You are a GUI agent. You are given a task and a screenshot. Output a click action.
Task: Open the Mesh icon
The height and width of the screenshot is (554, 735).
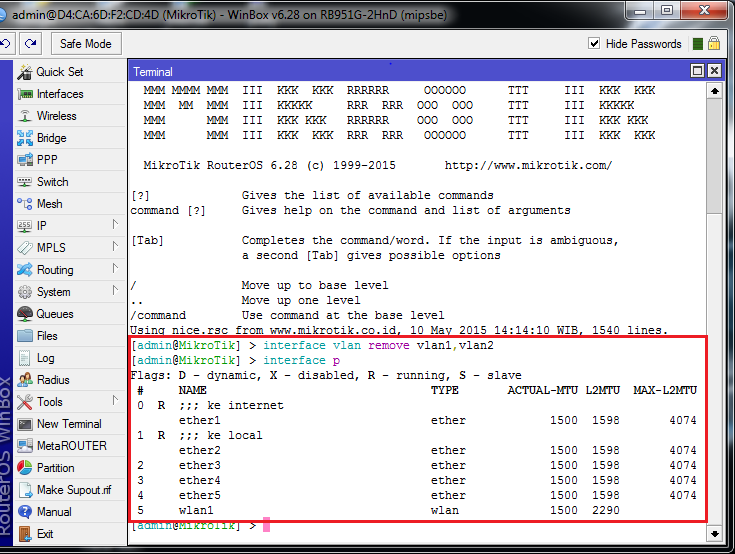pos(24,204)
